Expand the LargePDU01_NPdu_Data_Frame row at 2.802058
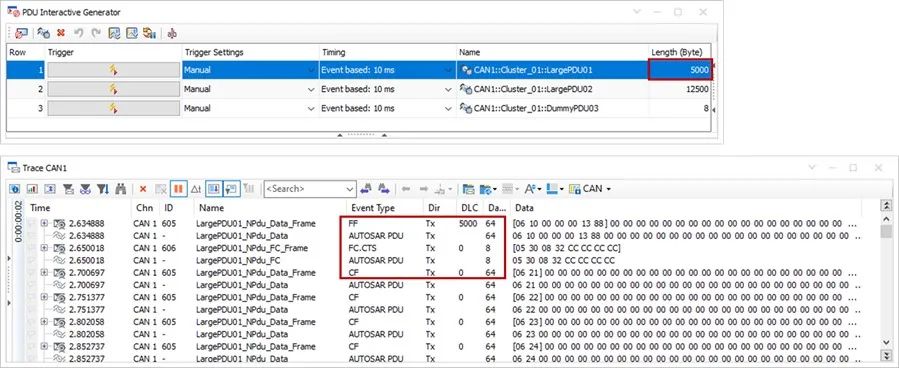Screen dimensions: 899x368 [x=44, y=322]
